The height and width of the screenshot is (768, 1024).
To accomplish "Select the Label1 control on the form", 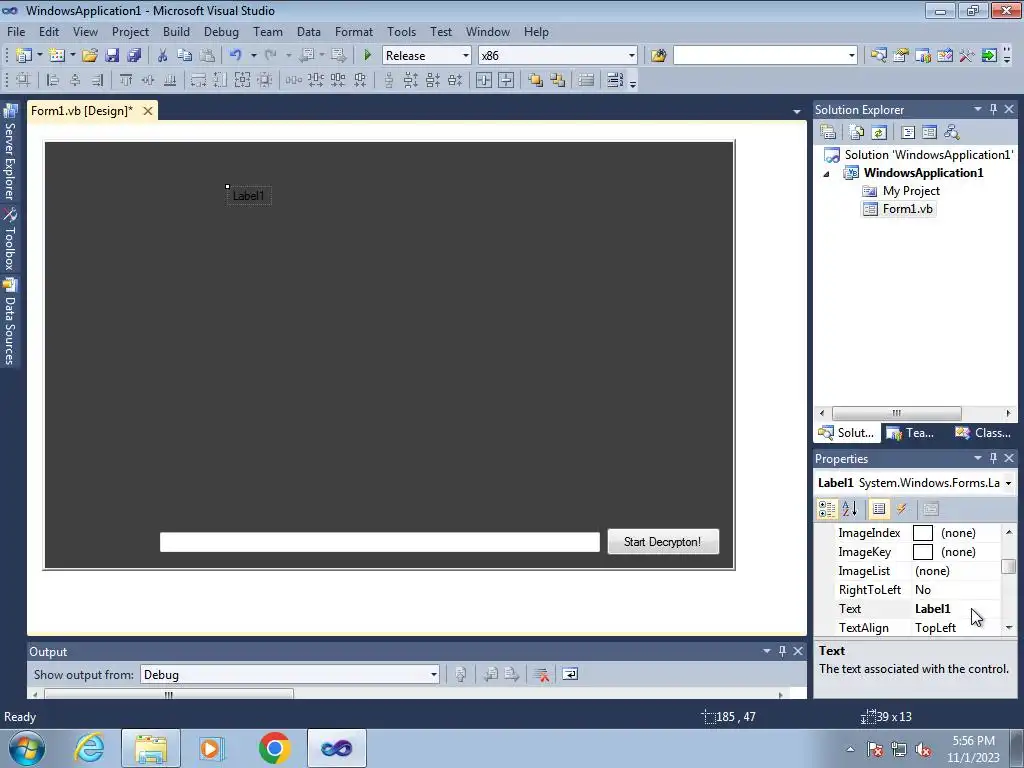I will tap(249, 196).
